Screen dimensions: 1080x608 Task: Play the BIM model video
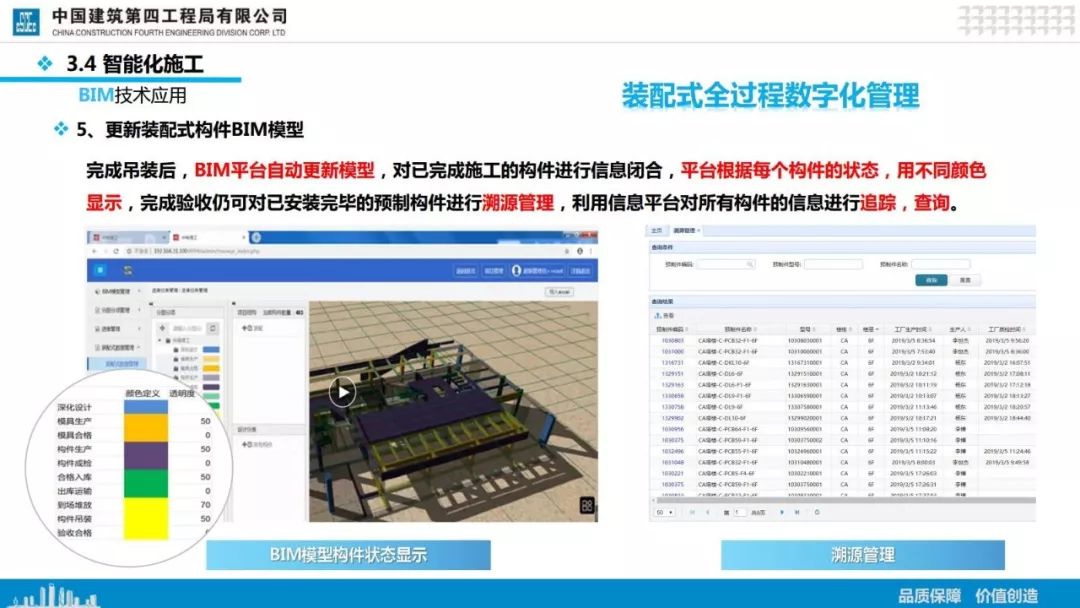coord(342,392)
